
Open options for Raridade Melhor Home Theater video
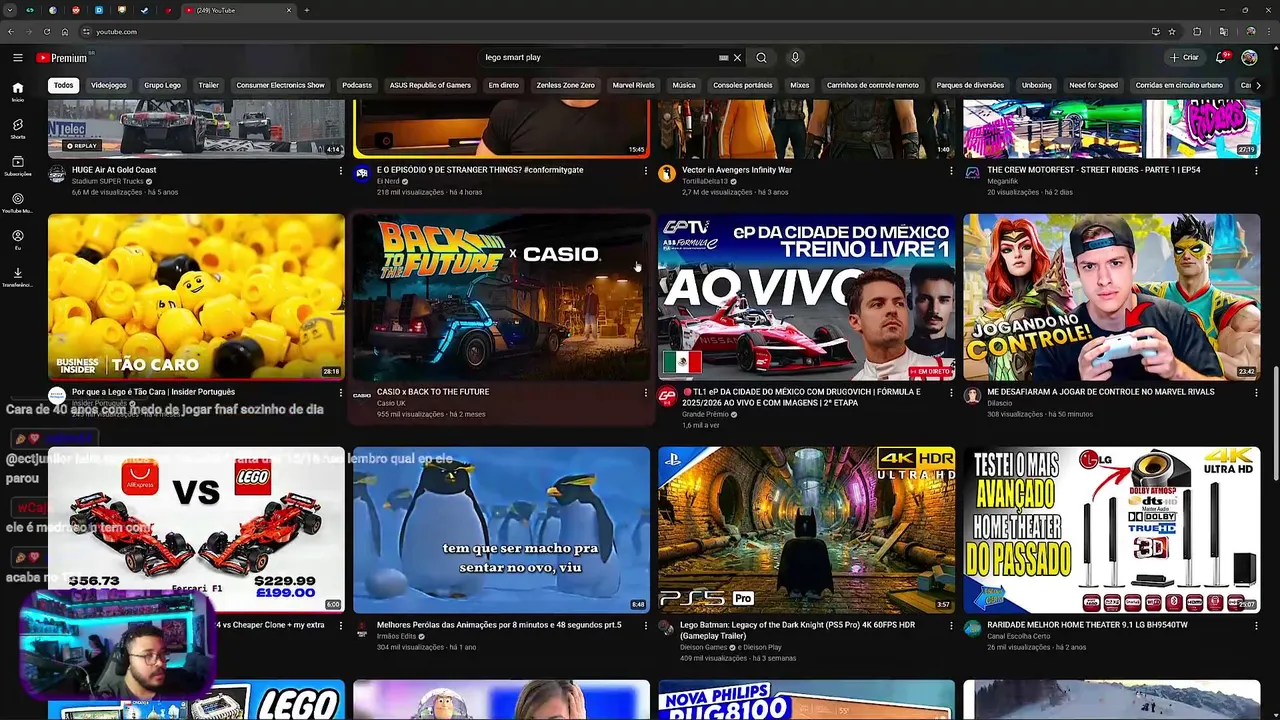[1256, 626]
